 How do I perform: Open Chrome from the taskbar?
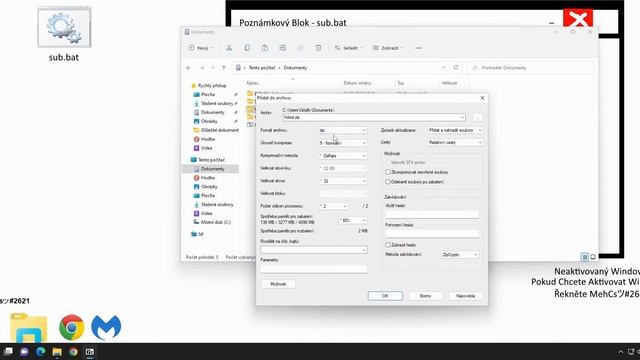pos(73,352)
